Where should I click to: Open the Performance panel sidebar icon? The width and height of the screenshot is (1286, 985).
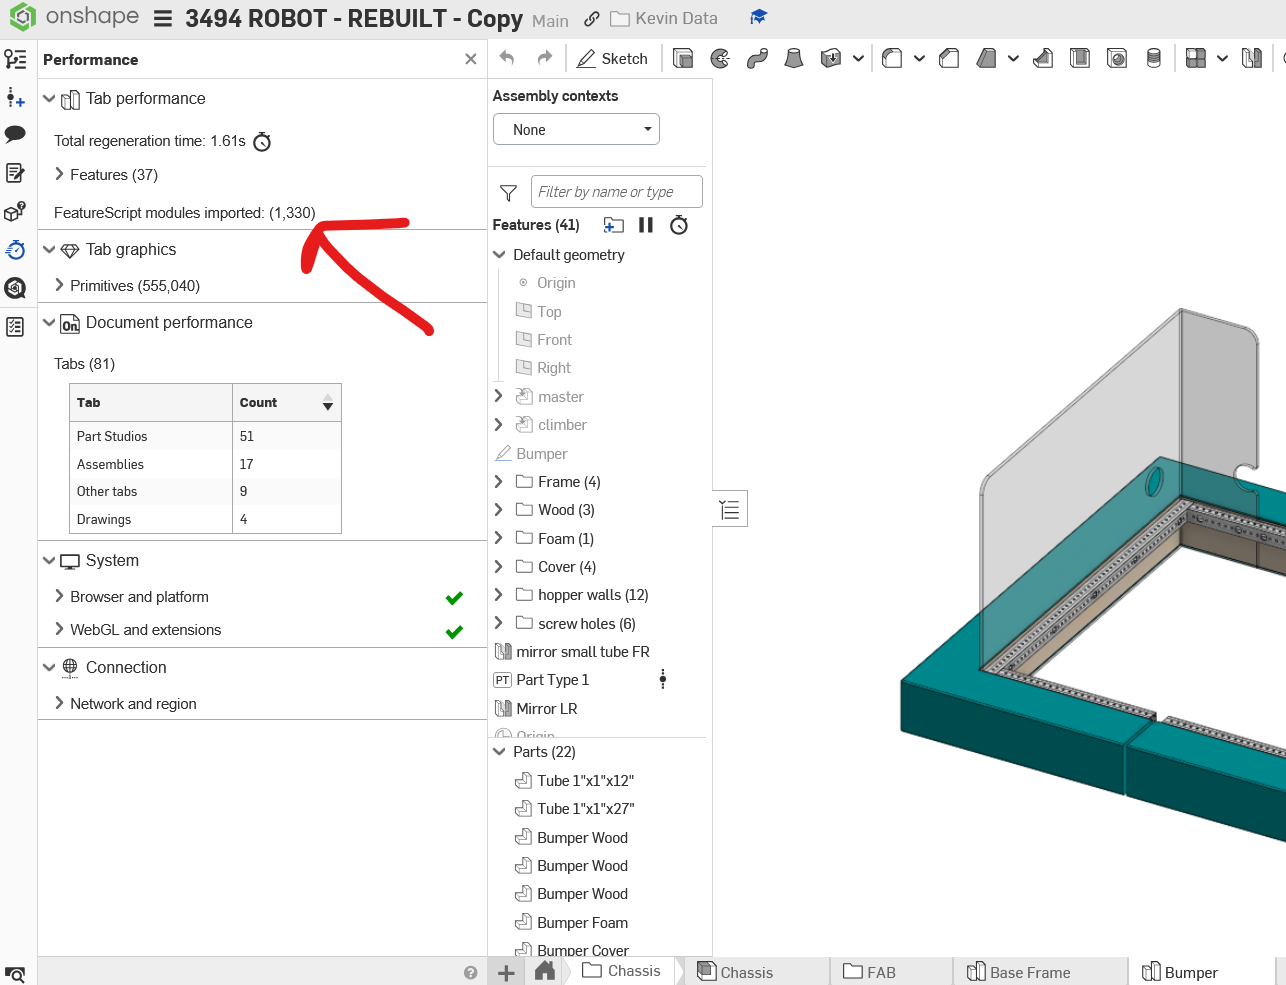(x=15, y=250)
